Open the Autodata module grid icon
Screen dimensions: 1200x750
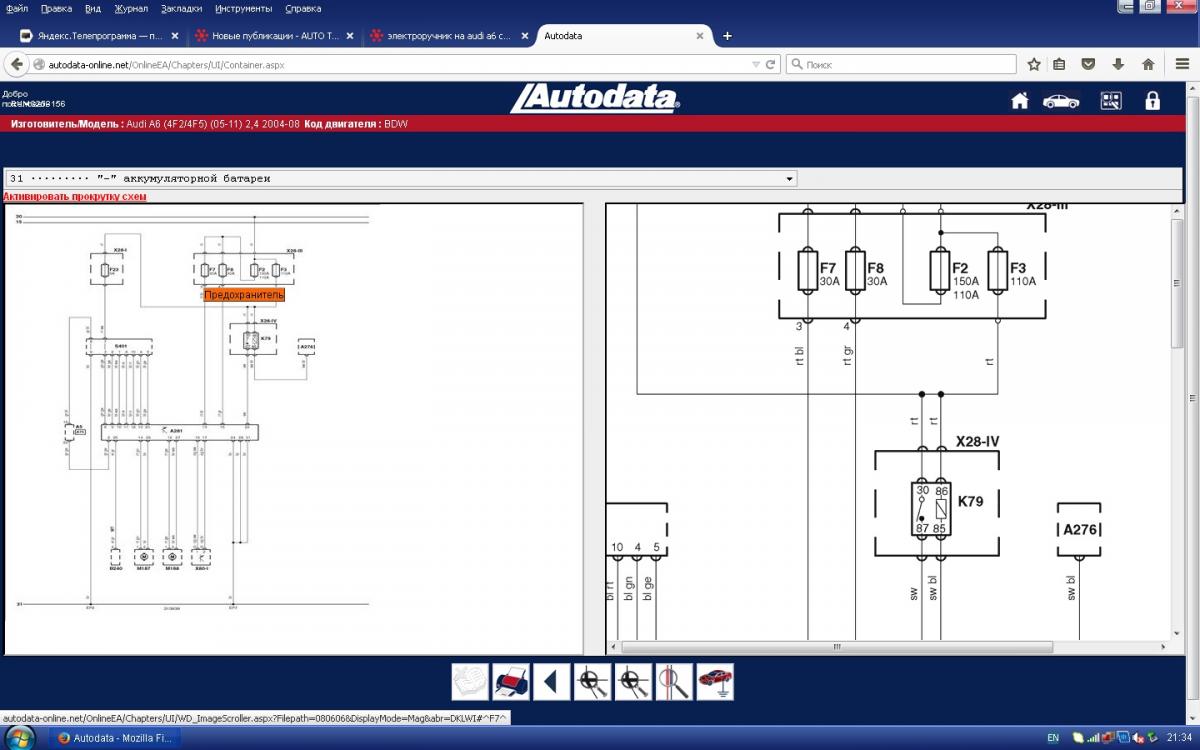(1111, 101)
